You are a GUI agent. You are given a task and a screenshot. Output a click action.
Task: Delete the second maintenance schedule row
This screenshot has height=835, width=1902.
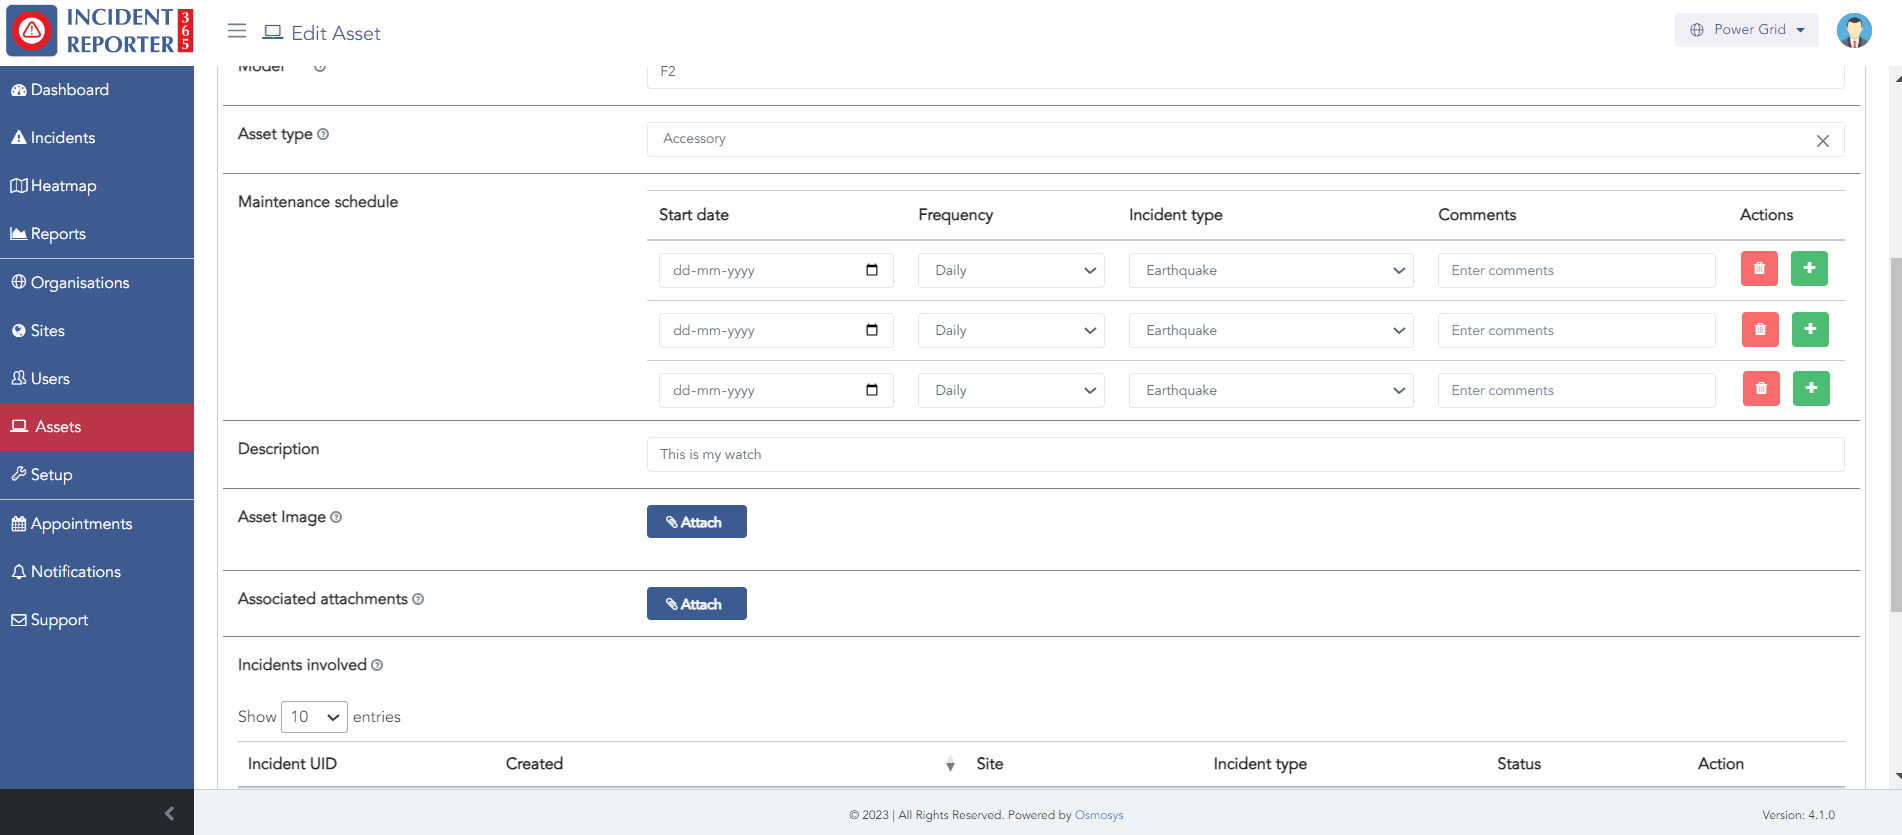point(1759,329)
